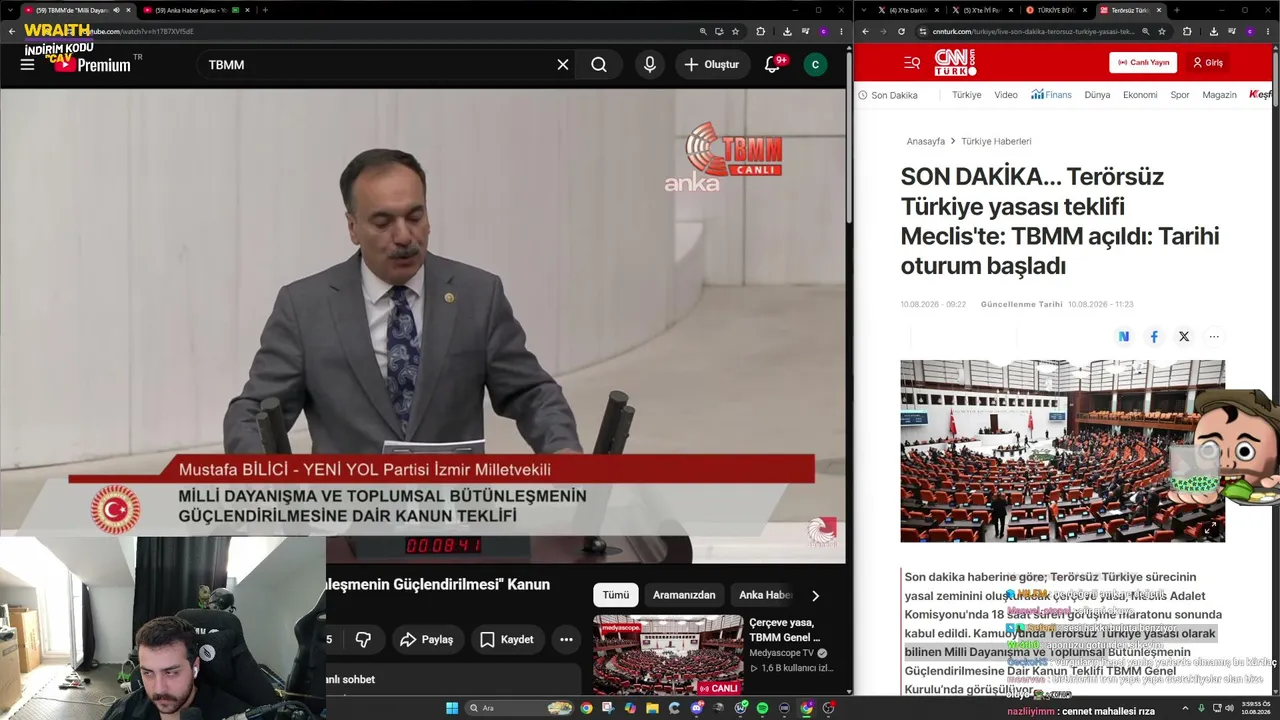This screenshot has width=1280, height=720.
Task: Open Chrome three-dot menu in YouTube browser window
Action: 841,31
